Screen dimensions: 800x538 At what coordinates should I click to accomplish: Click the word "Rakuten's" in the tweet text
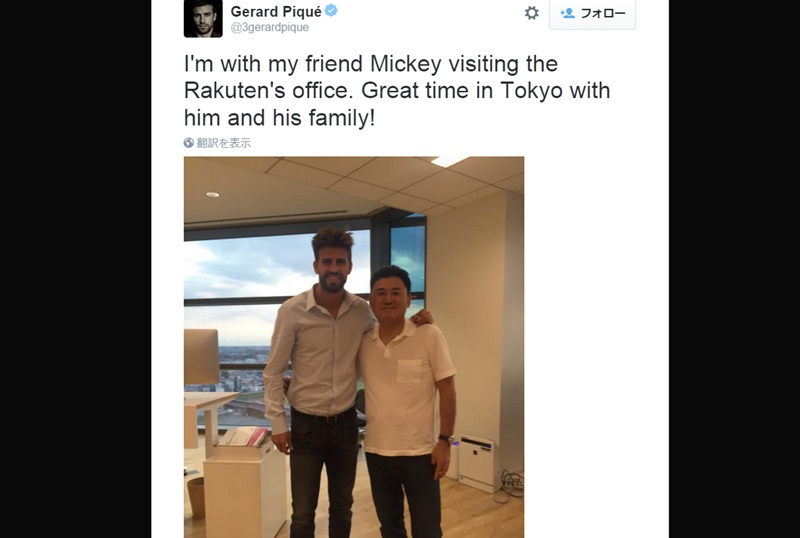coord(234,91)
